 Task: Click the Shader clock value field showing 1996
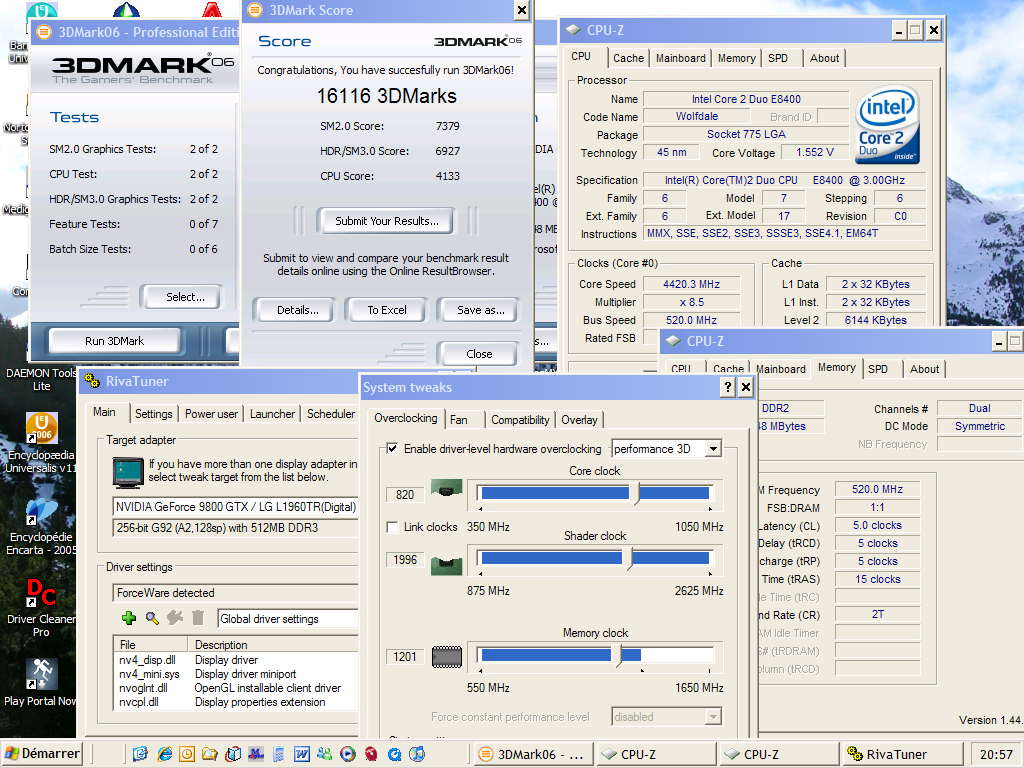tap(405, 560)
